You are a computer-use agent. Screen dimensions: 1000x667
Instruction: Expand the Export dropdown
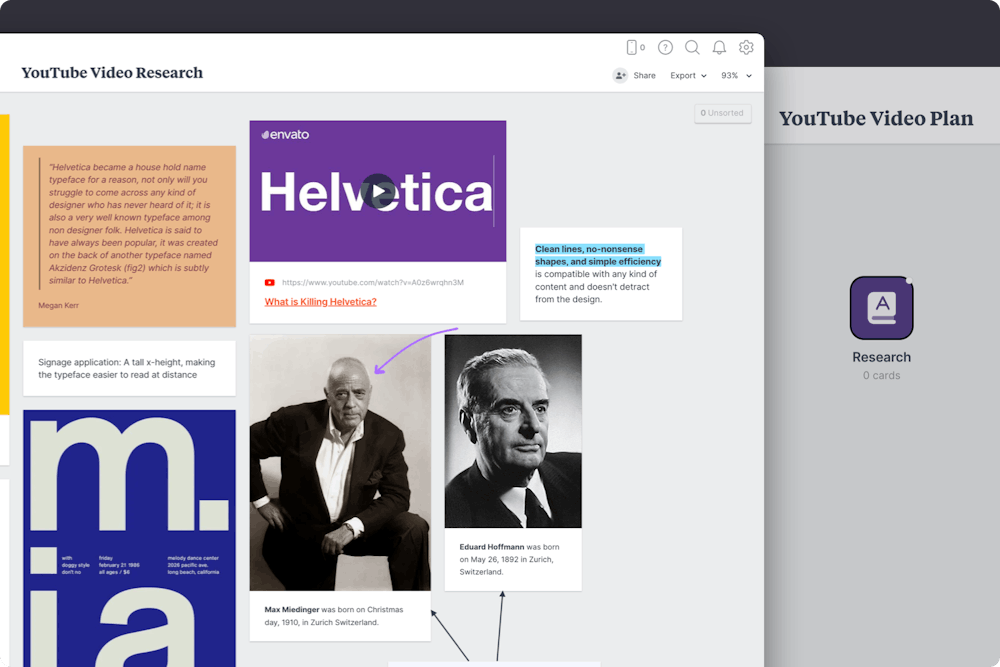tap(688, 75)
